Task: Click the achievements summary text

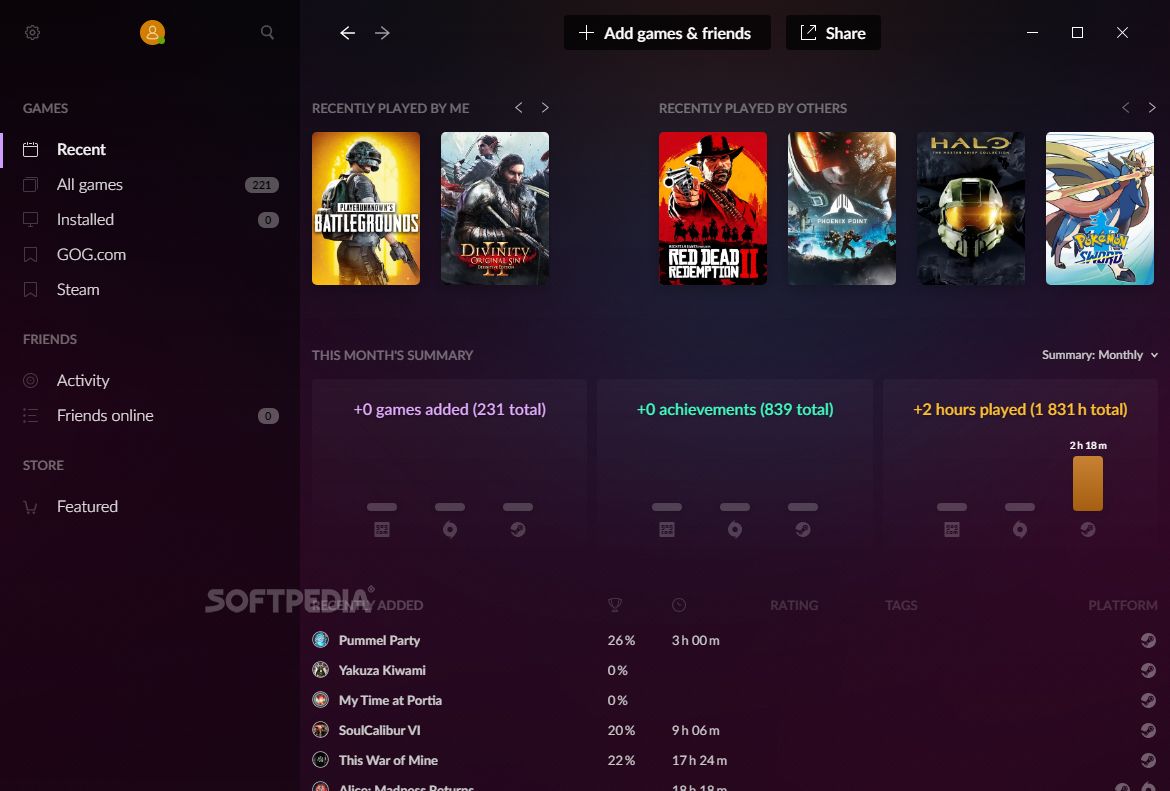Action: pyautogui.click(x=735, y=410)
